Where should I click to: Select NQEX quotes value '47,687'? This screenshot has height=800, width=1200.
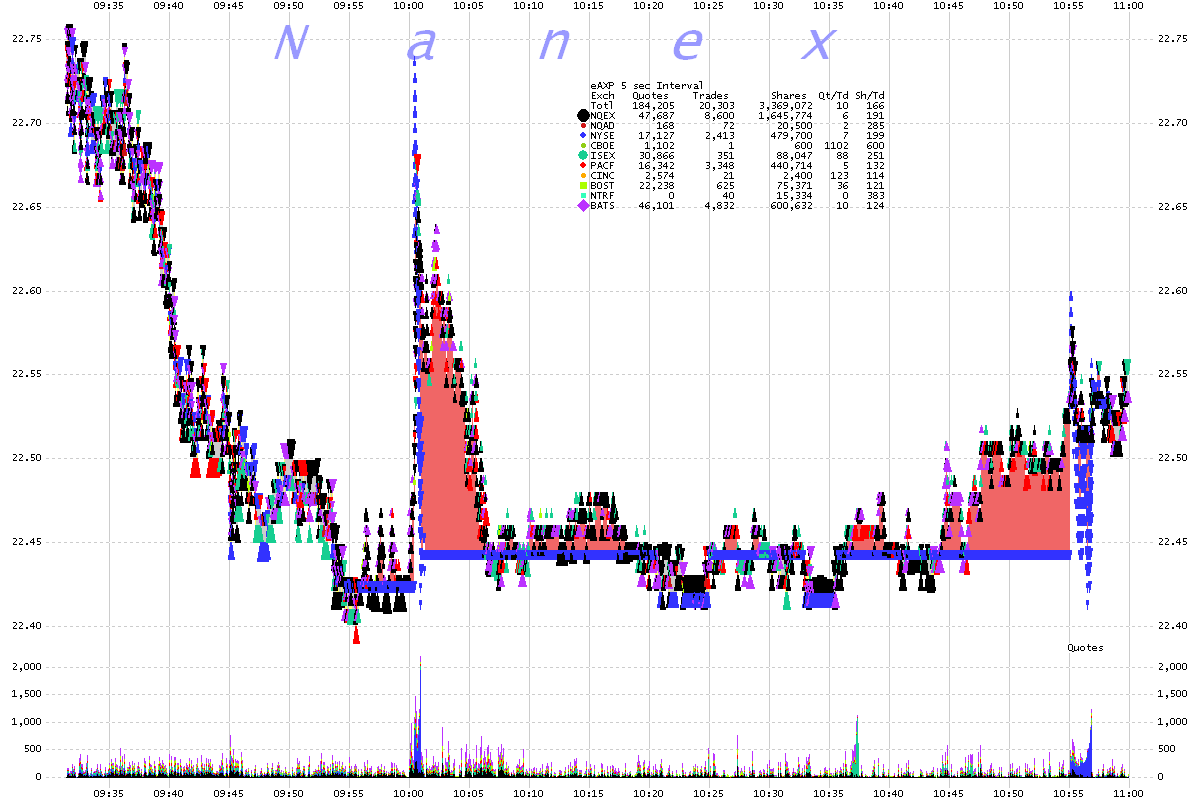[x=656, y=115]
